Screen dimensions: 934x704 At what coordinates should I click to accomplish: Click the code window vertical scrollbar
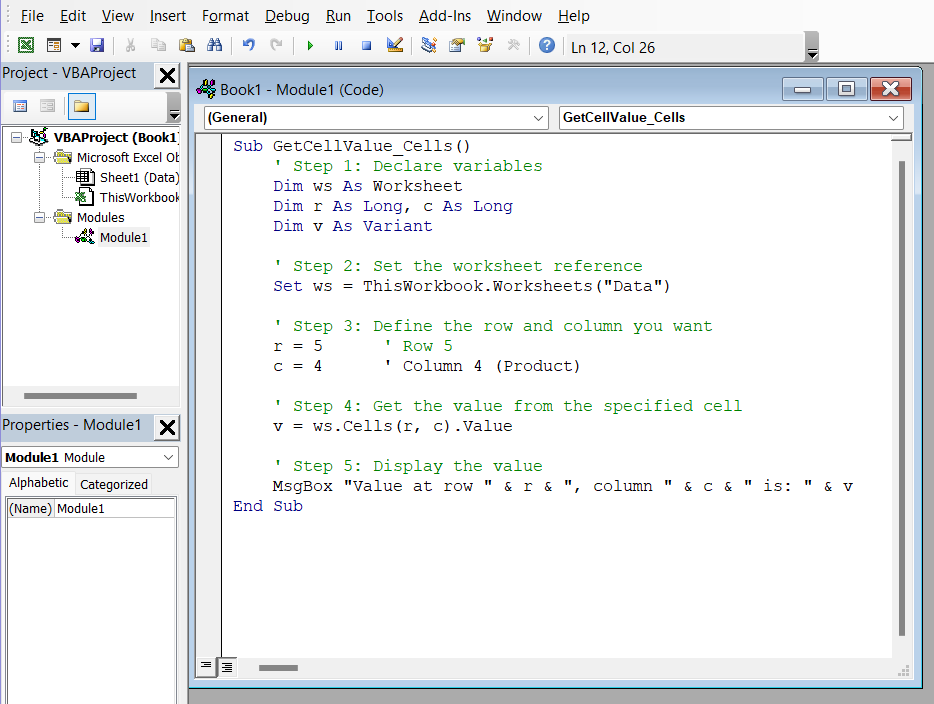coord(901,400)
